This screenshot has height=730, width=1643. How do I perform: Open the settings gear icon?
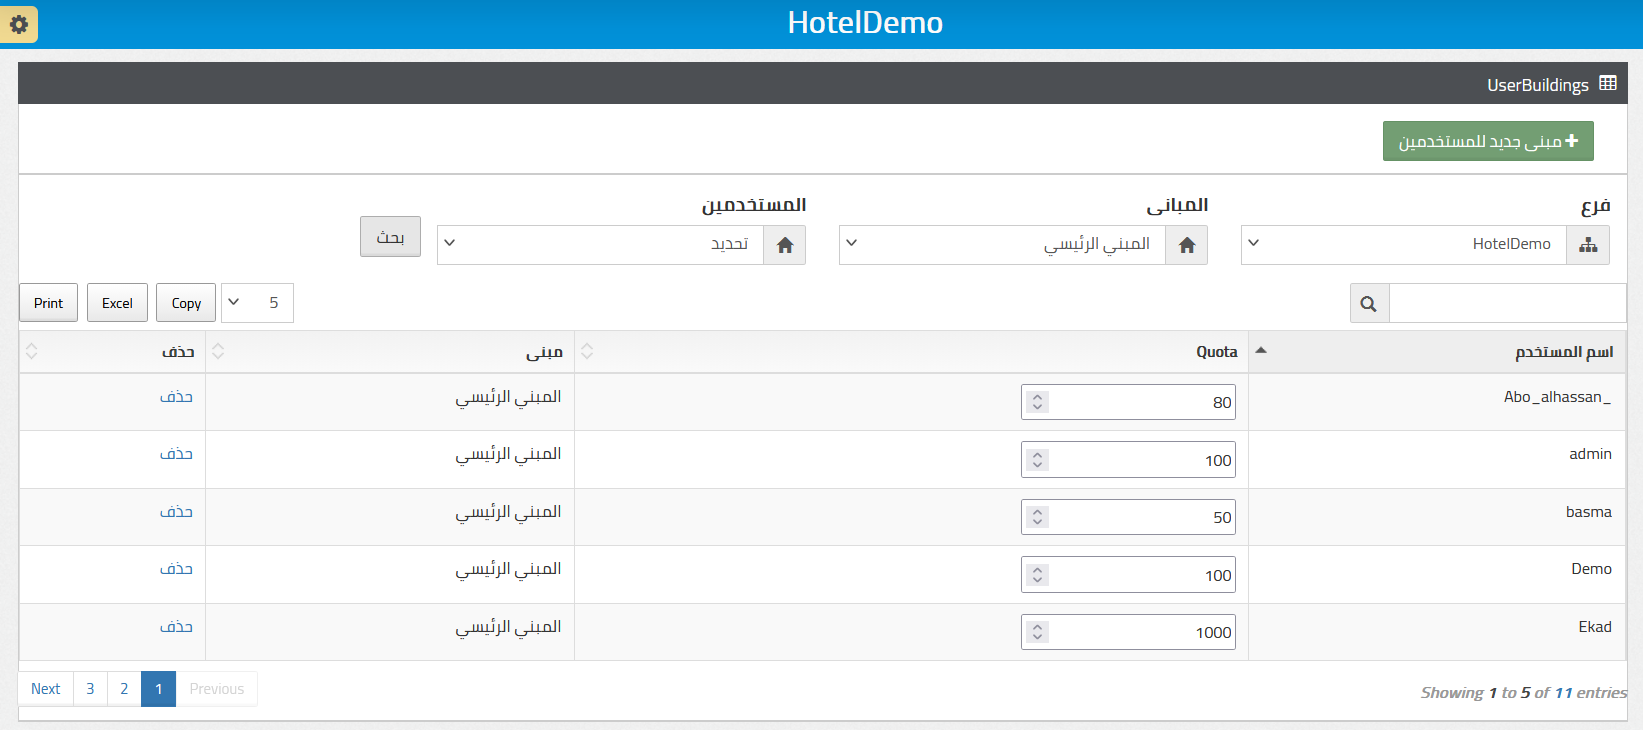tap(18, 24)
